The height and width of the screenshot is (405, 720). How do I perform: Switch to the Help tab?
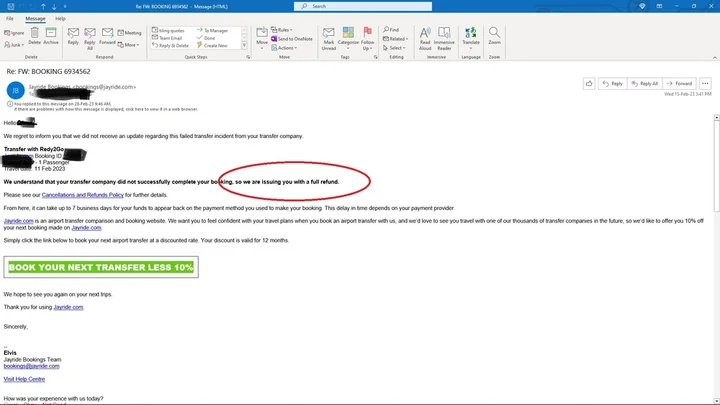point(61,18)
